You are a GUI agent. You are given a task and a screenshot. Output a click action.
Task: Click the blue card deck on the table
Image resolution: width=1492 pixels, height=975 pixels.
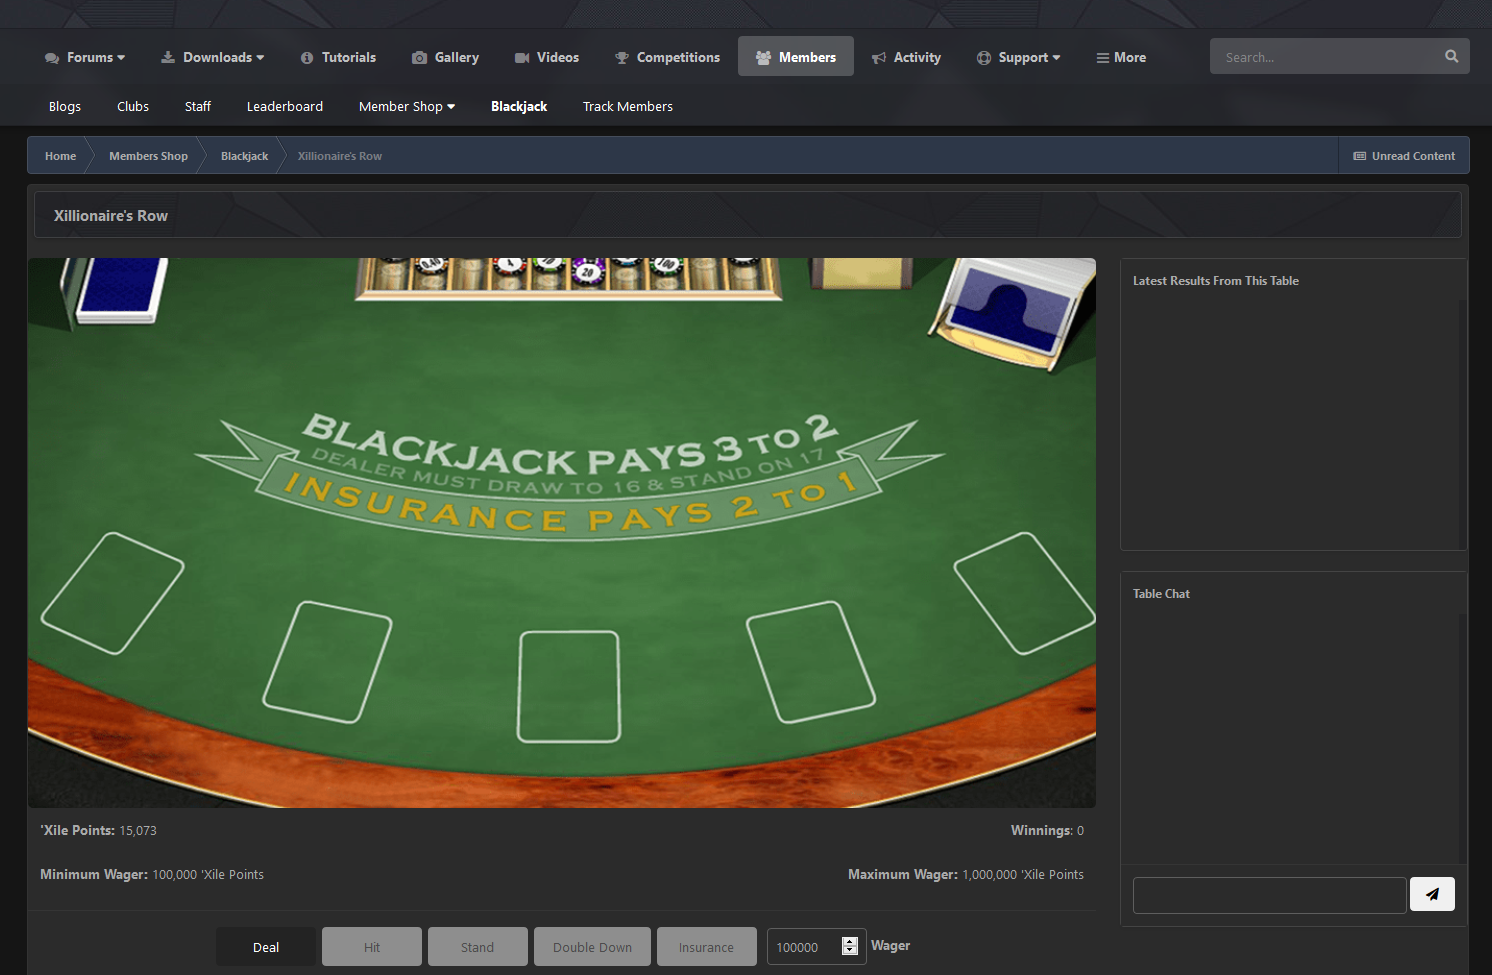click(x=121, y=289)
